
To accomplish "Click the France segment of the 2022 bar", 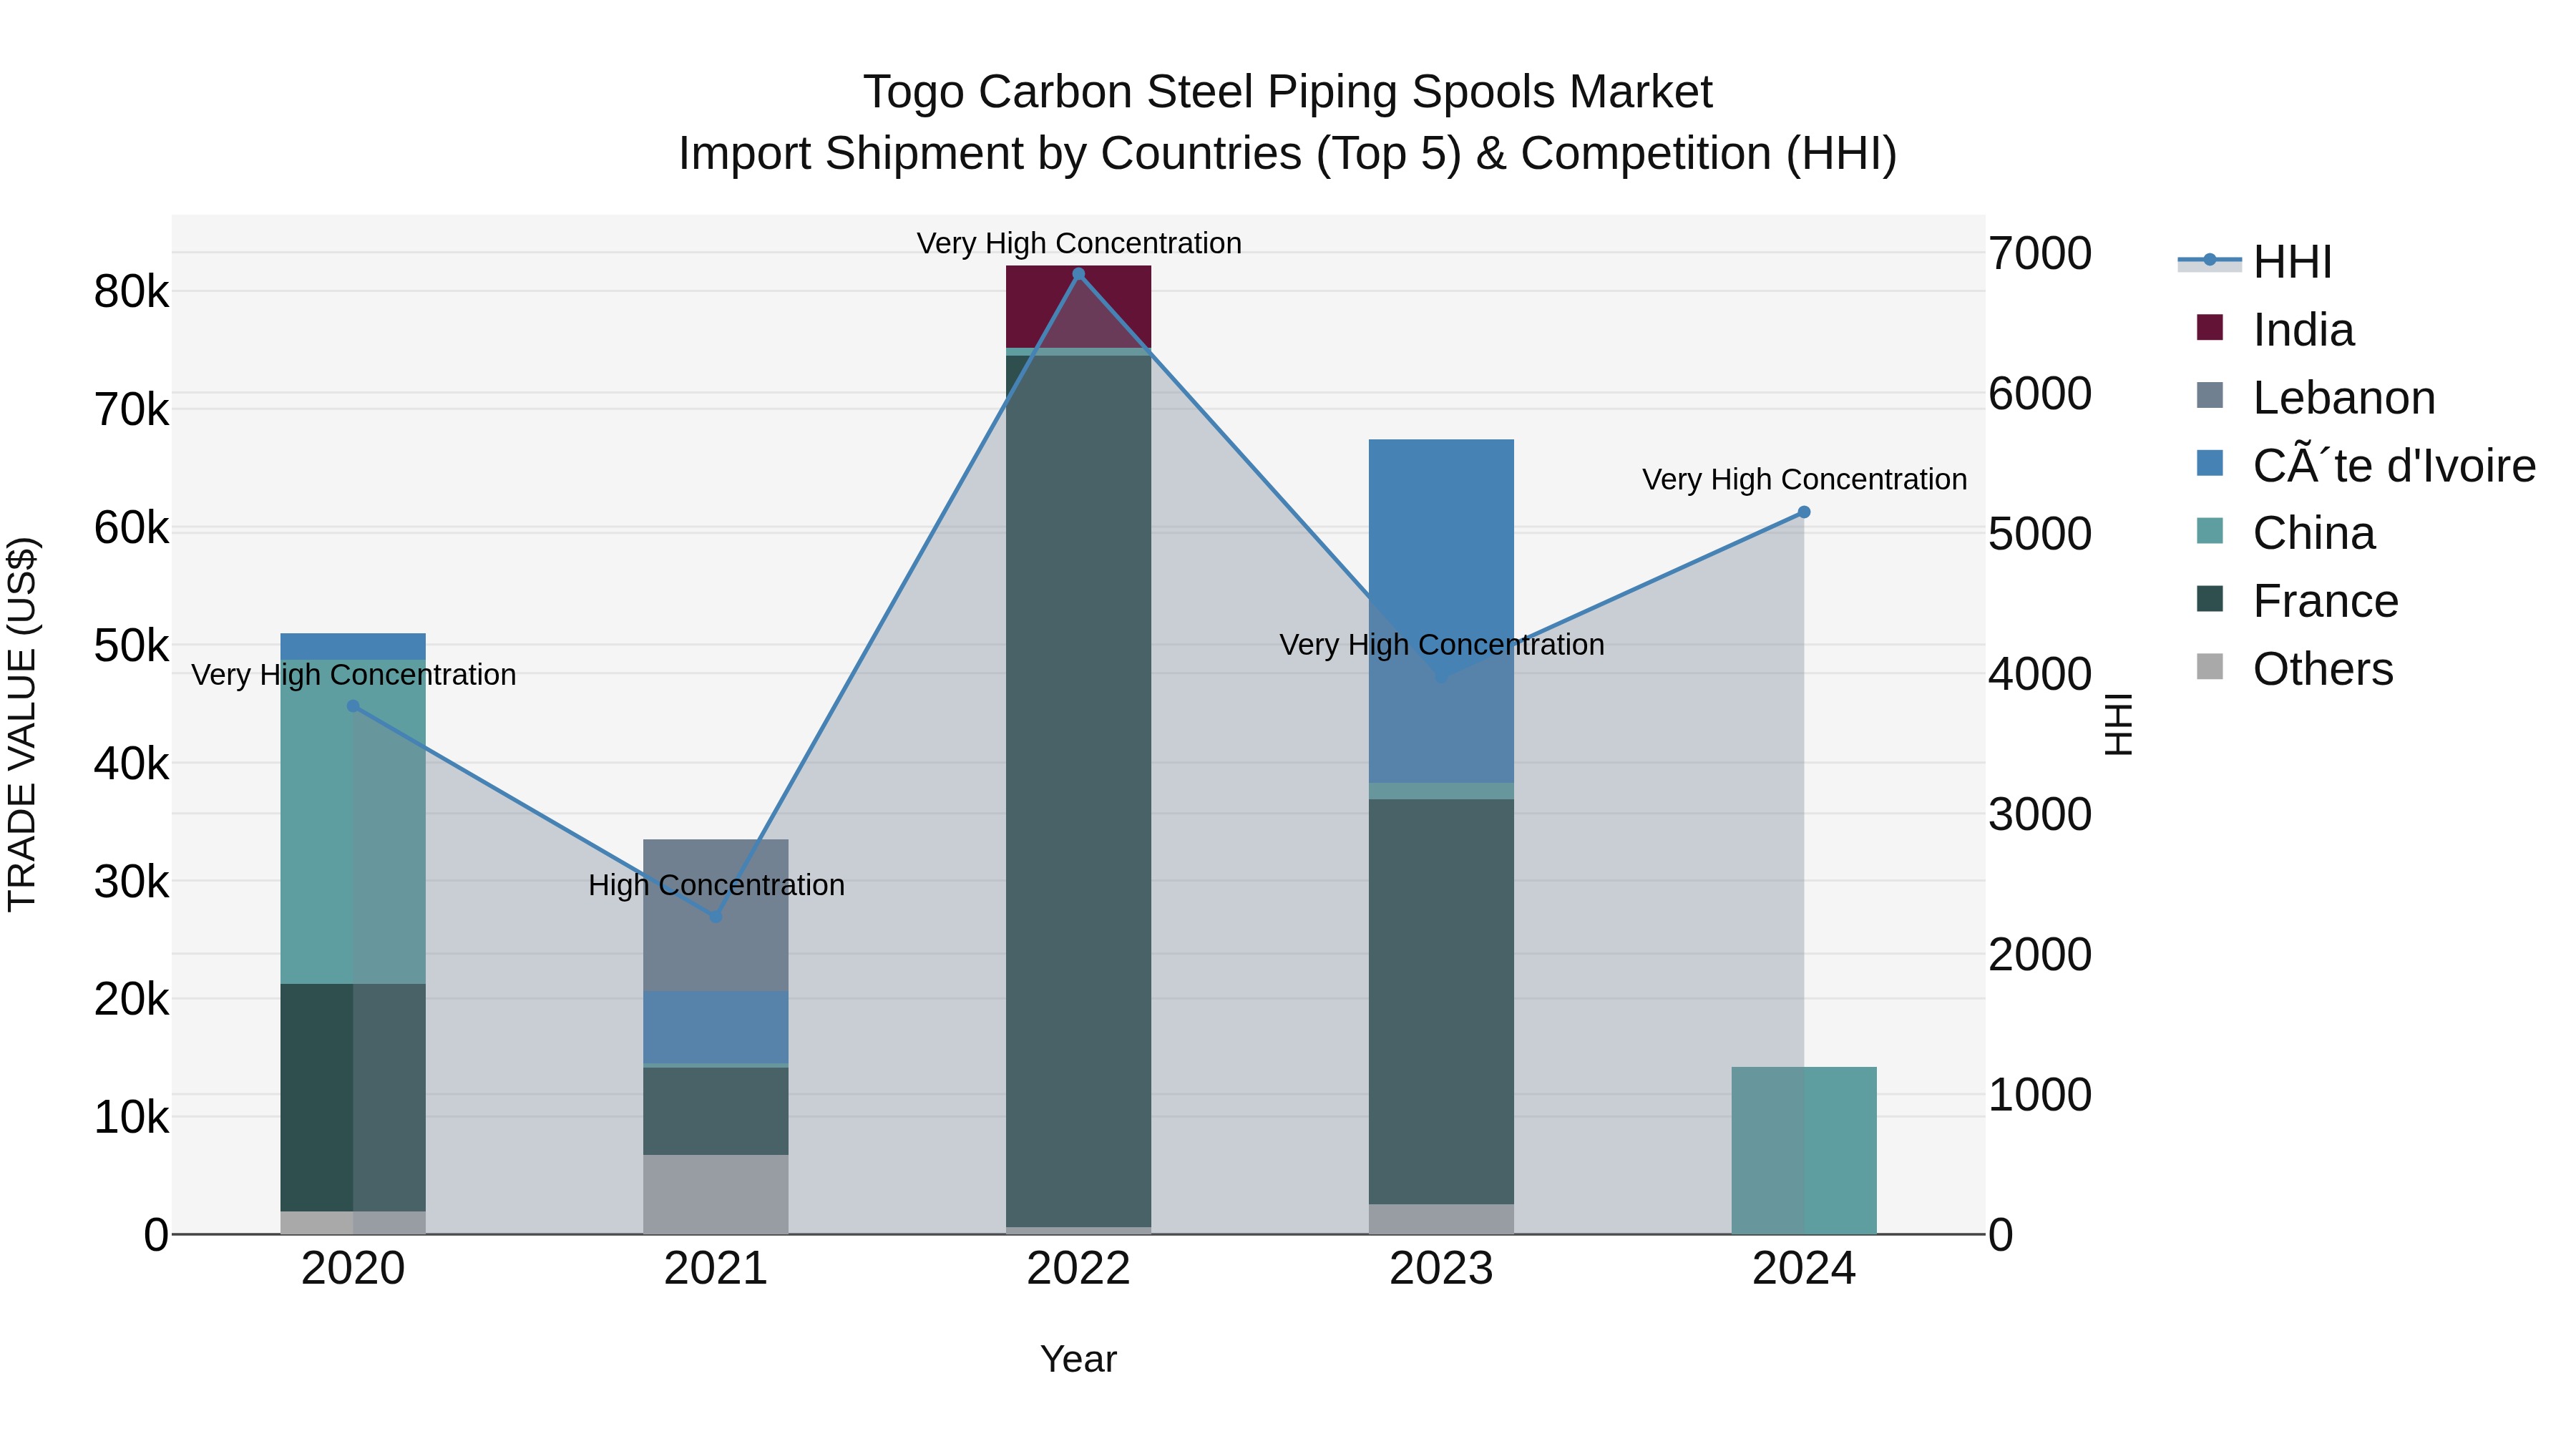I will click(1078, 791).
